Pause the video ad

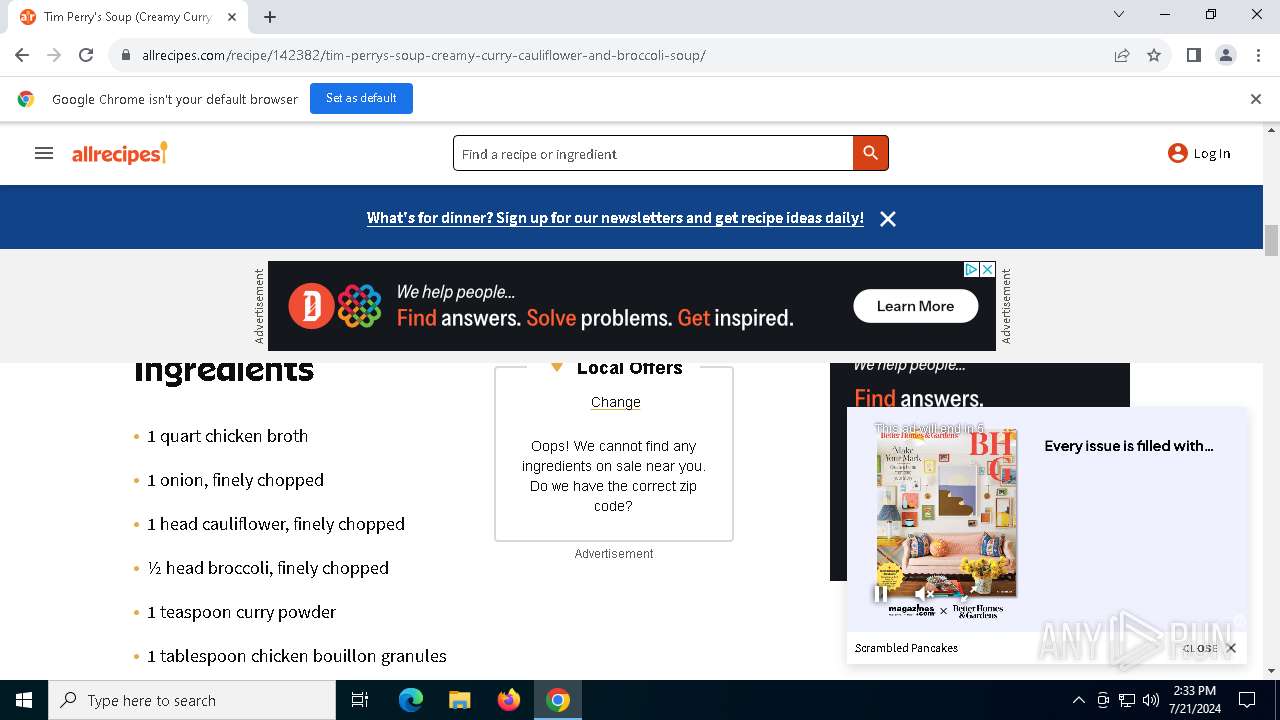coord(881,594)
